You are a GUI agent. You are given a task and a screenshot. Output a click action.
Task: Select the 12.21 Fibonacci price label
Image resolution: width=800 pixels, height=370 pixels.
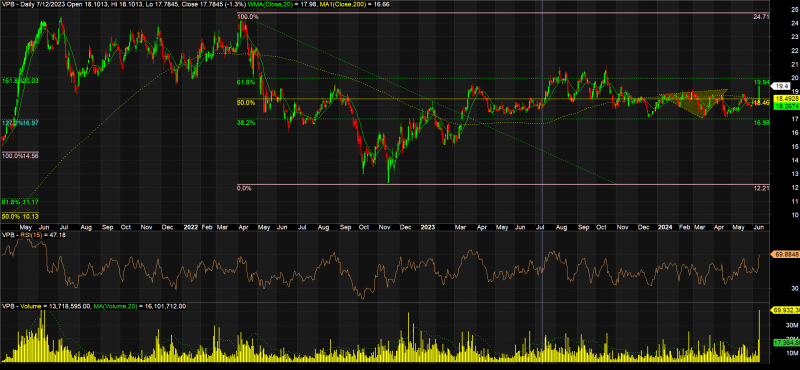(761, 188)
